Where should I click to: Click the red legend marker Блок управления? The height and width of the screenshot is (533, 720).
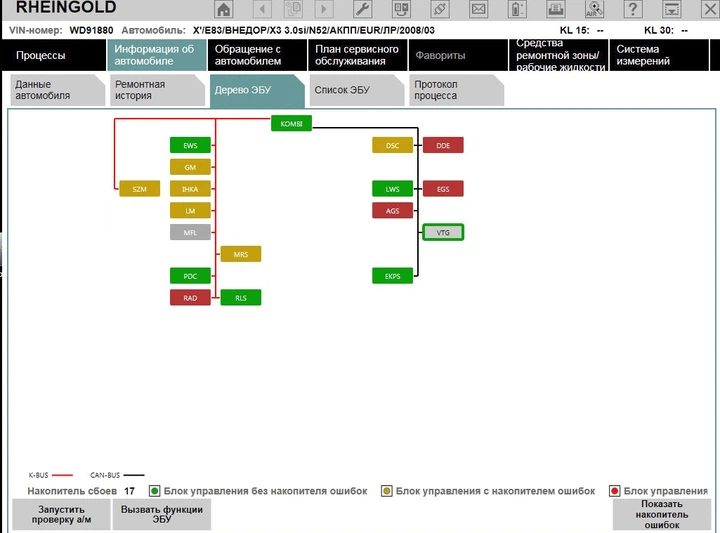(614, 491)
